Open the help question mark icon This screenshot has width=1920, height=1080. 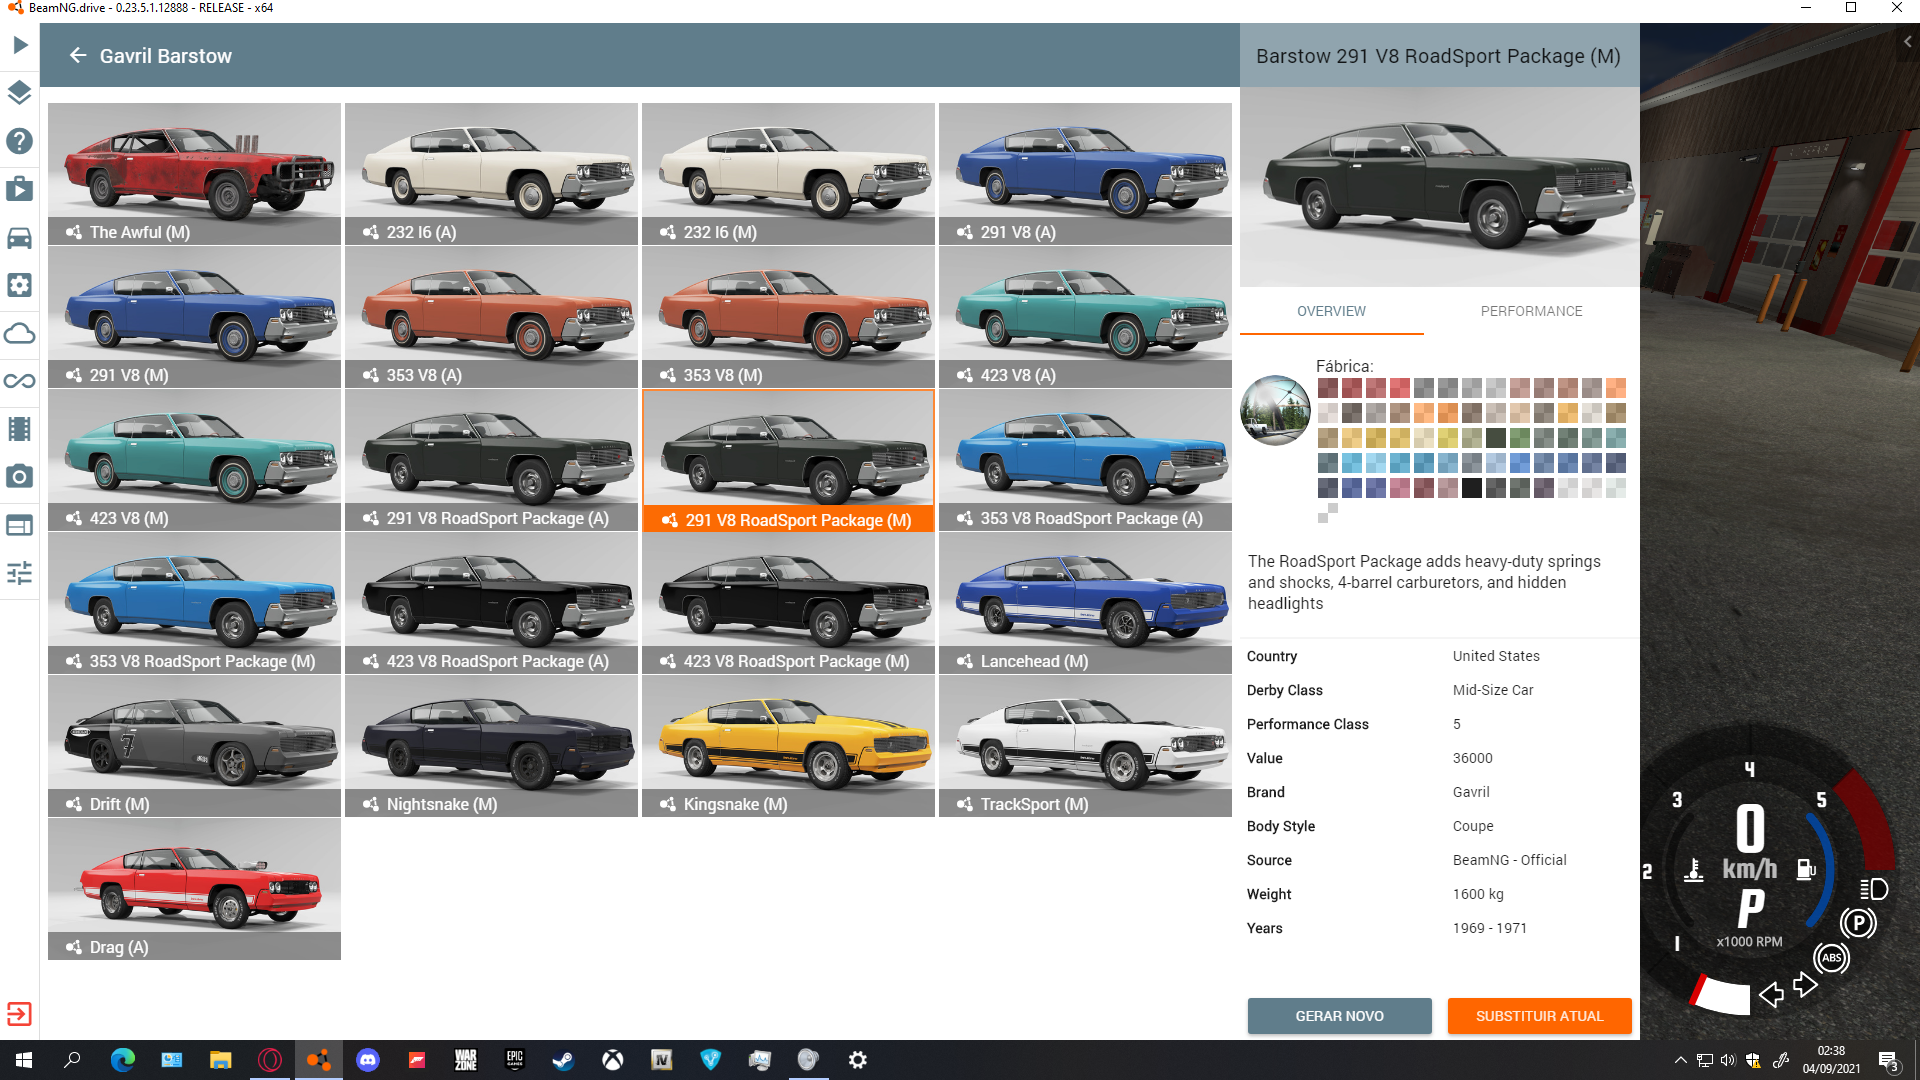click(20, 141)
